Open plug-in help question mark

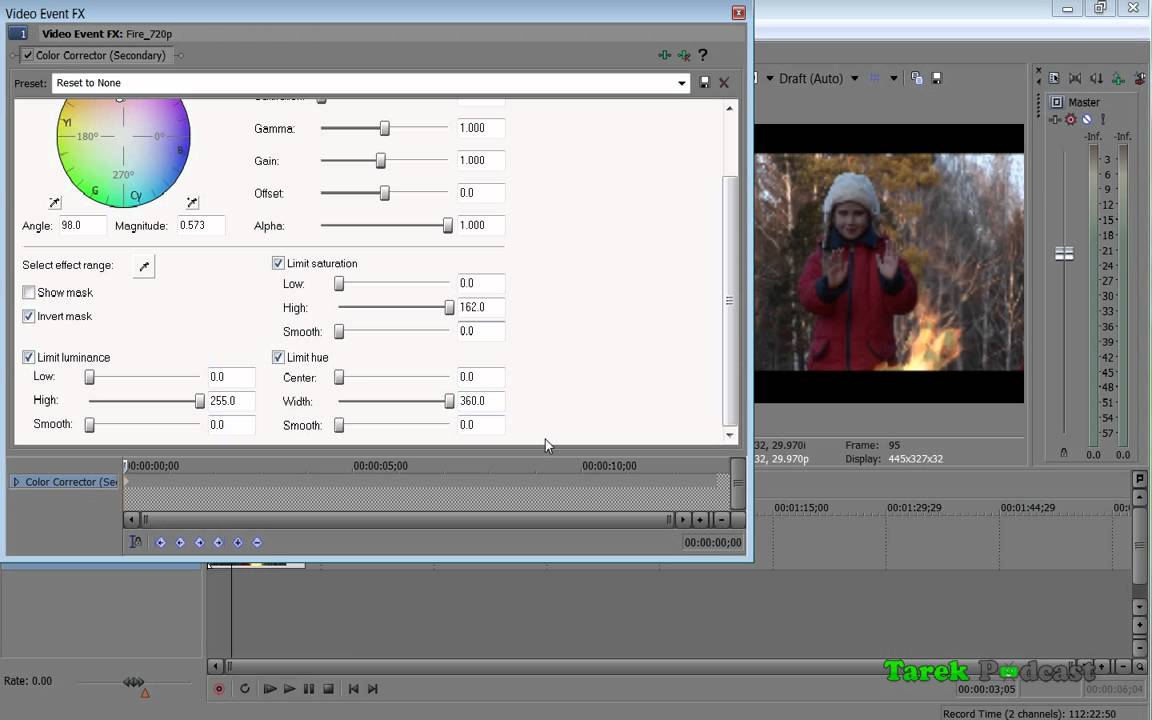[703, 55]
